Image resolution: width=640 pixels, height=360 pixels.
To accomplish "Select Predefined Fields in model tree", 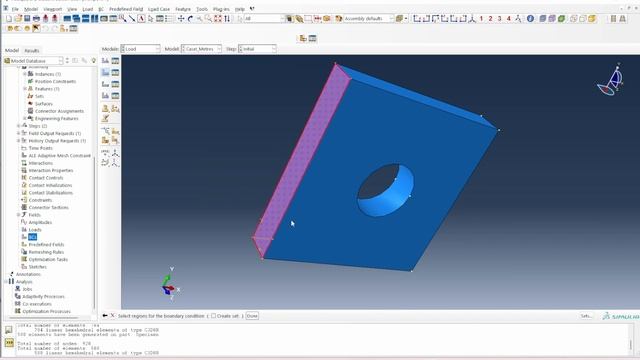I will point(46,244).
